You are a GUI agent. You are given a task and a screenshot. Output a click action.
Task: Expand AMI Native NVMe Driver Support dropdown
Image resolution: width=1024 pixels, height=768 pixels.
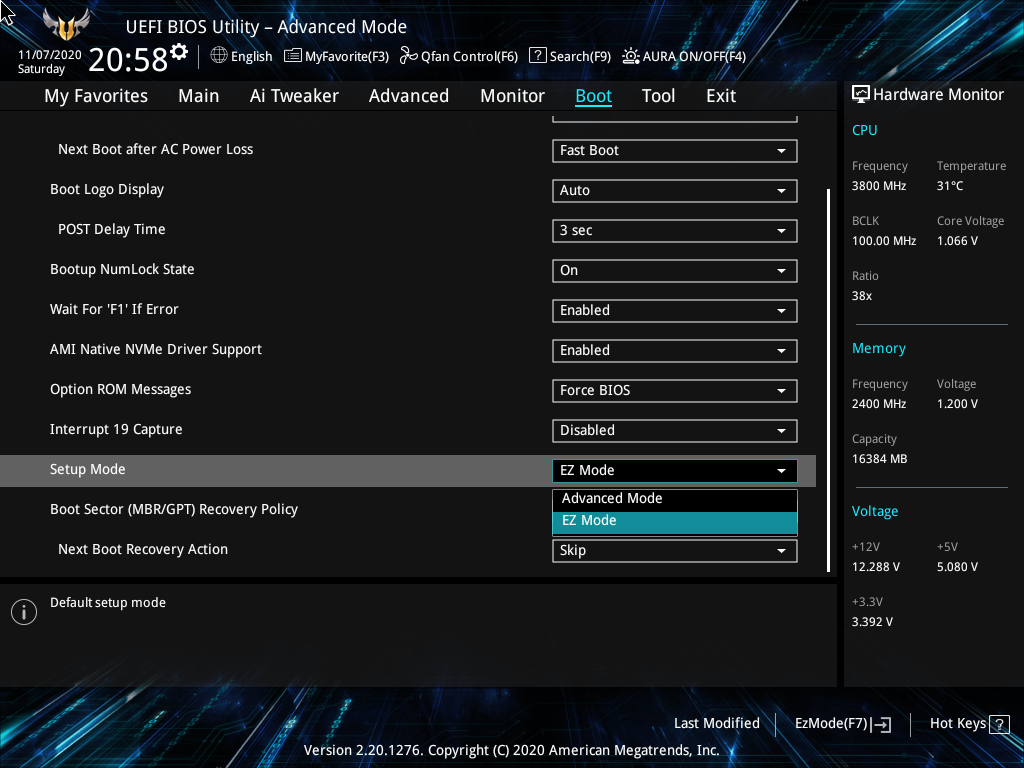click(675, 351)
